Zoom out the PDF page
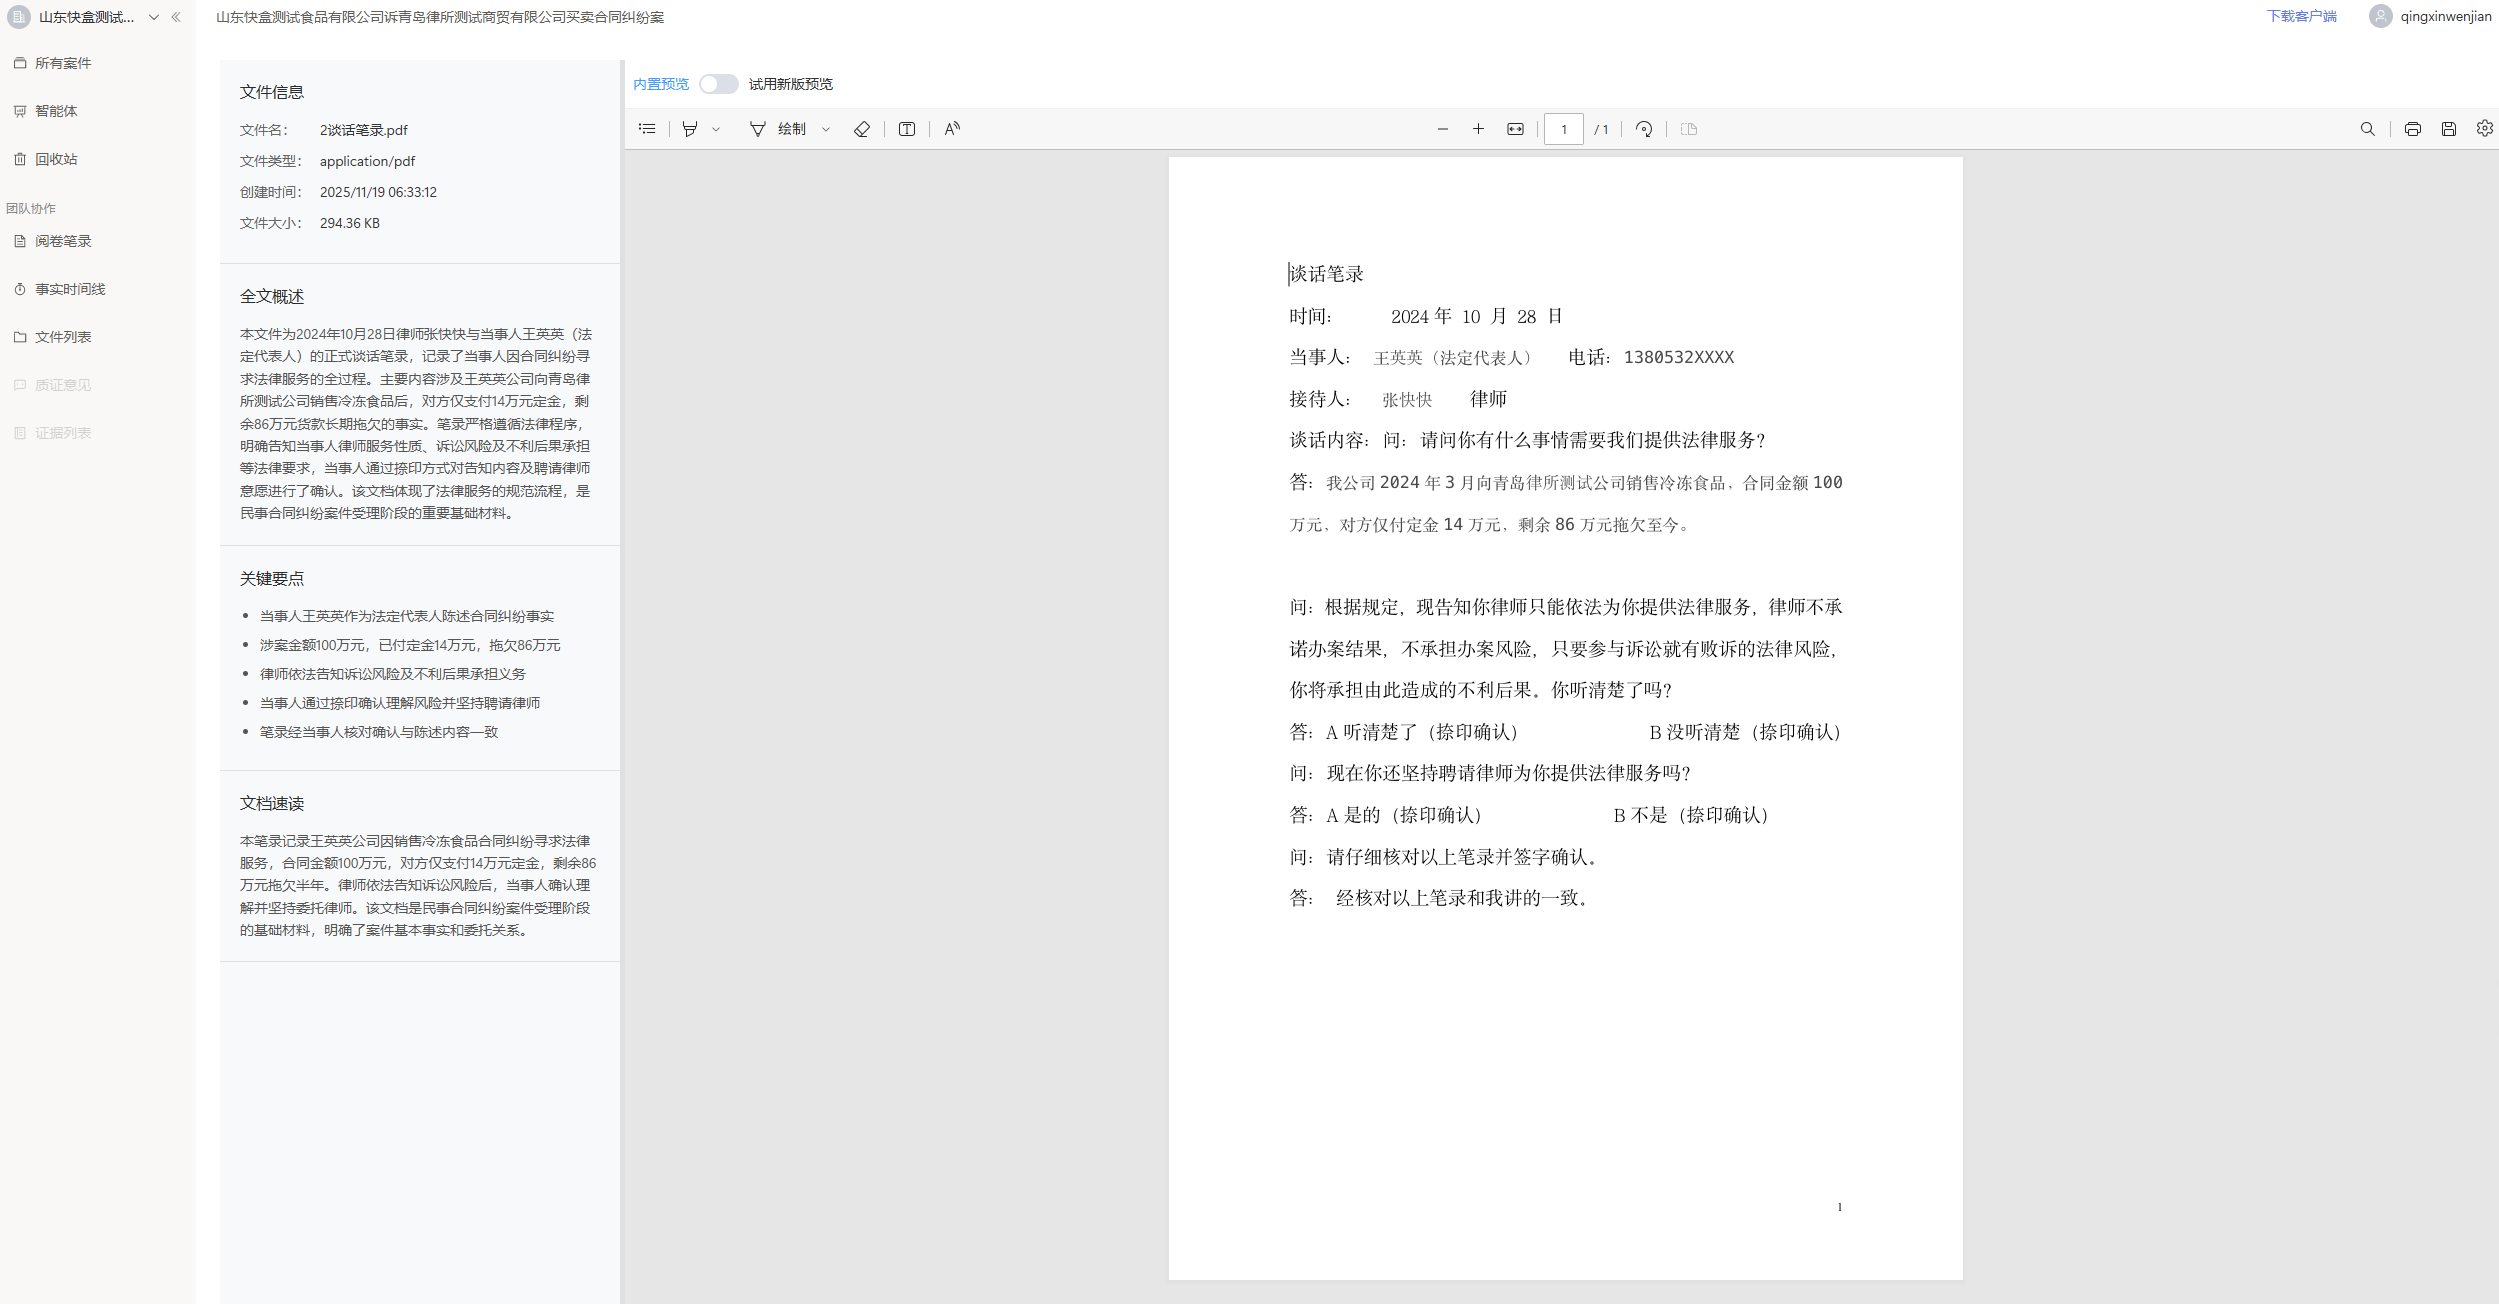Screen dimensions: 2499x1304 tap(1442, 129)
